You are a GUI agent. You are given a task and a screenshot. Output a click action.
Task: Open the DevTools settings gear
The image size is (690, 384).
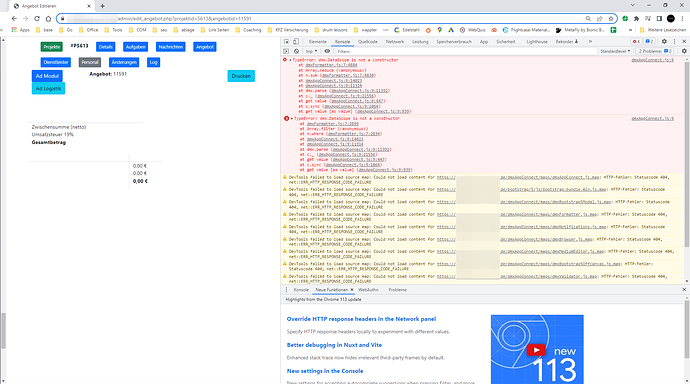(664, 41)
